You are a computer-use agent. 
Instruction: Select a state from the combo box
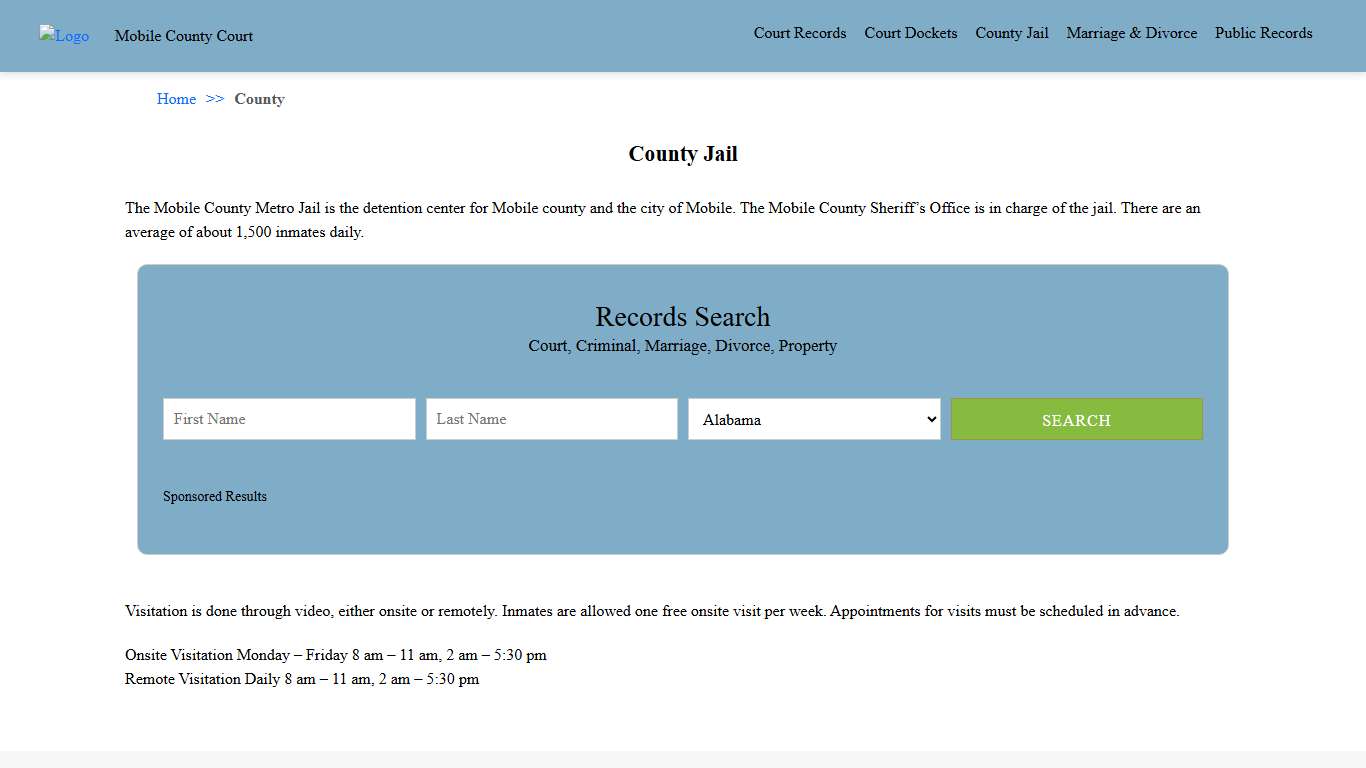point(800,419)
